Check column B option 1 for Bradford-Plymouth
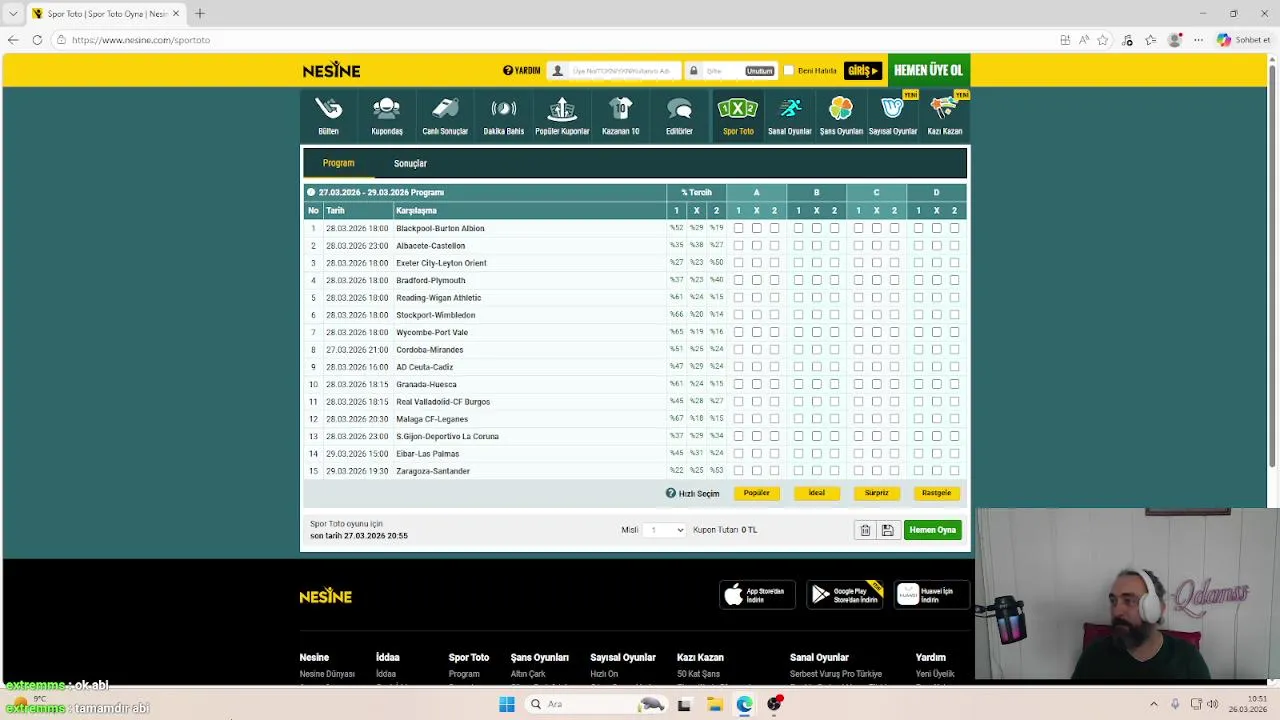The image size is (1280, 720). [x=798, y=280]
